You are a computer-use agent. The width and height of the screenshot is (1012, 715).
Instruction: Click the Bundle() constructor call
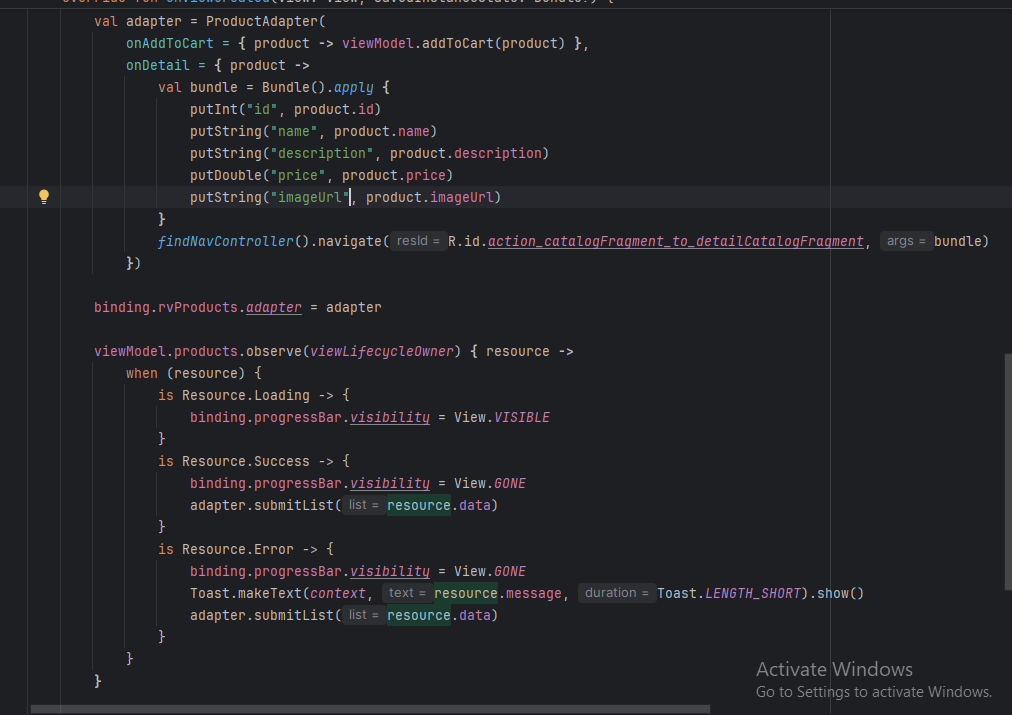click(294, 87)
